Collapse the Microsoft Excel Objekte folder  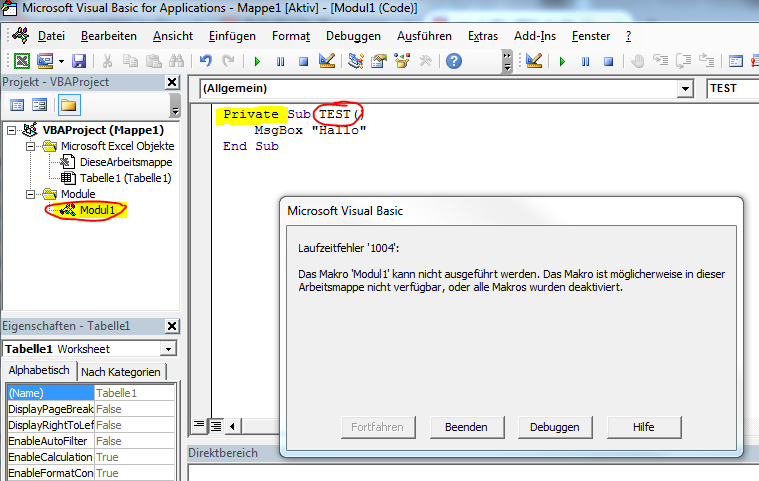(x=30, y=146)
